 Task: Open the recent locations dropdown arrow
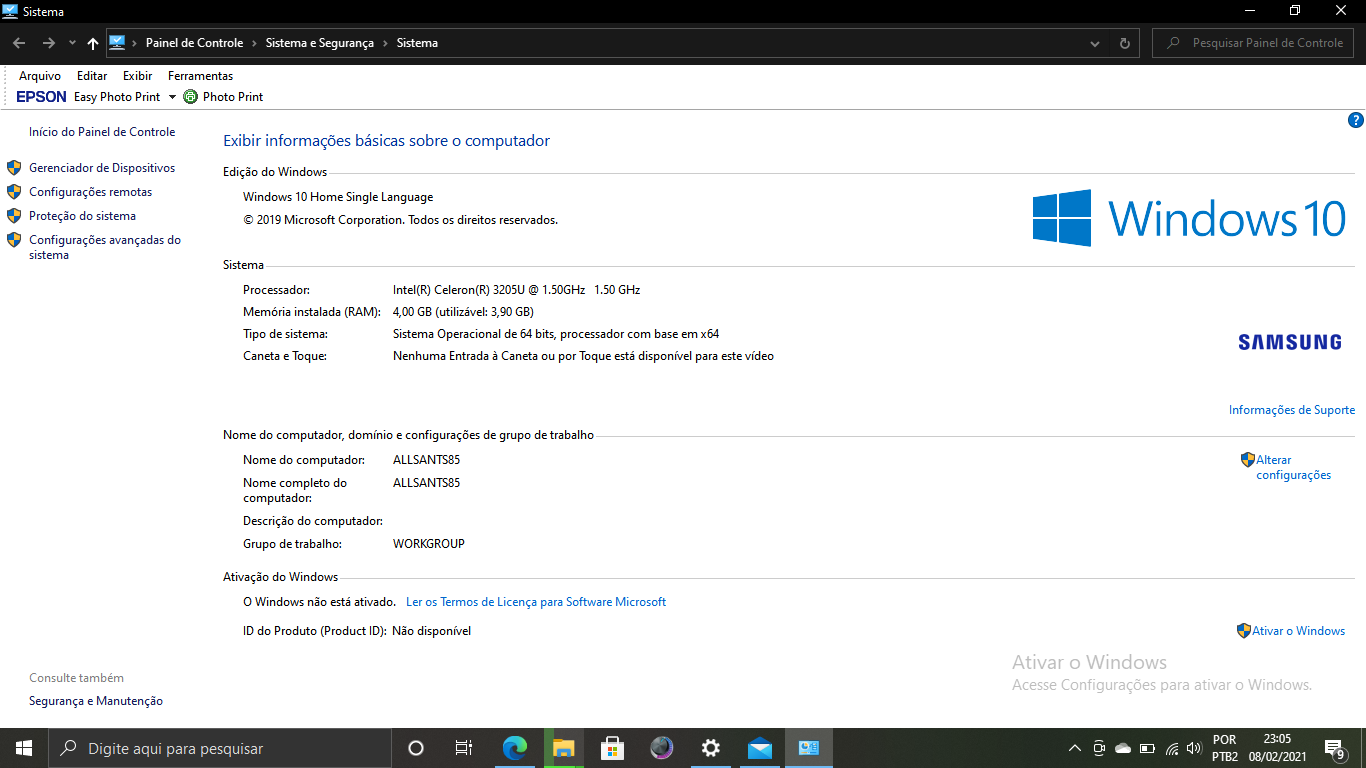tap(72, 44)
